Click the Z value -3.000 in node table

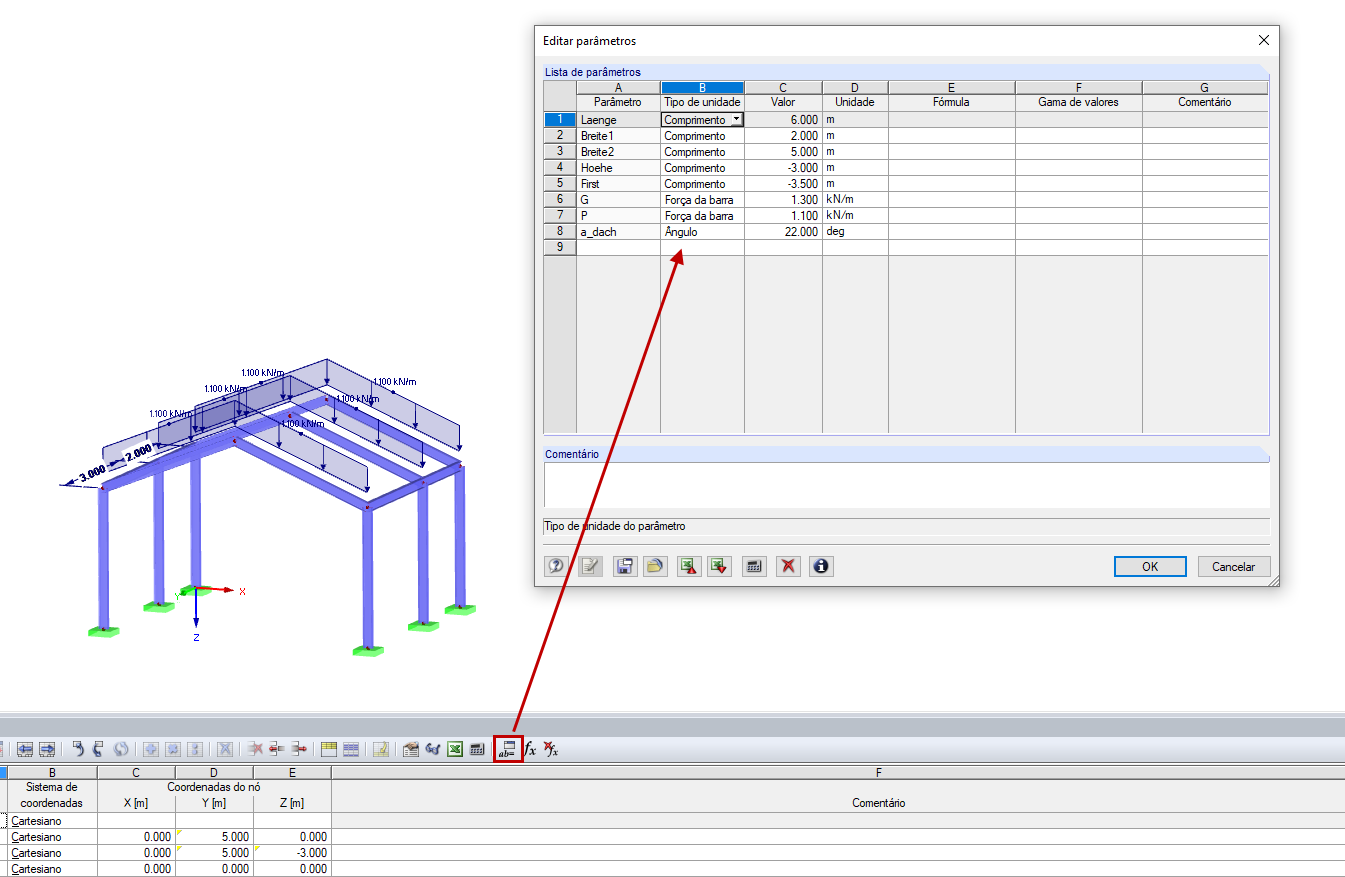pyautogui.click(x=292, y=853)
